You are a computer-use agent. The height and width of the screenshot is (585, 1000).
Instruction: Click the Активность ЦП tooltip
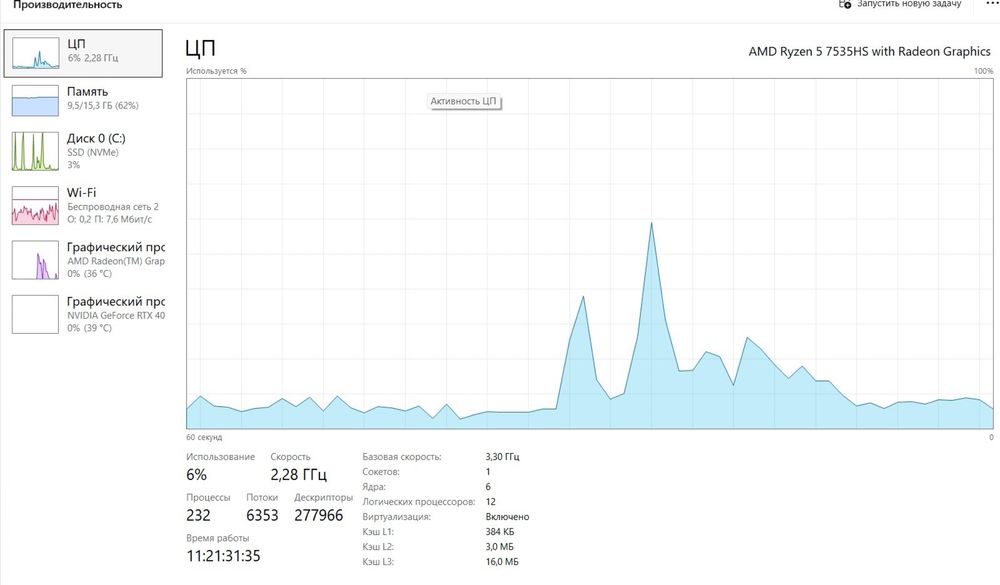[x=464, y=101]
